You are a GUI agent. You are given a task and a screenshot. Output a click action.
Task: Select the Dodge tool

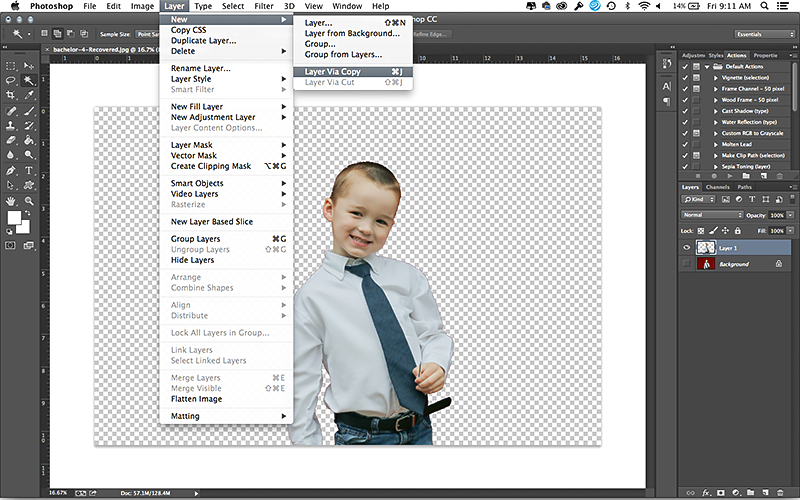(x=29, y=155)
